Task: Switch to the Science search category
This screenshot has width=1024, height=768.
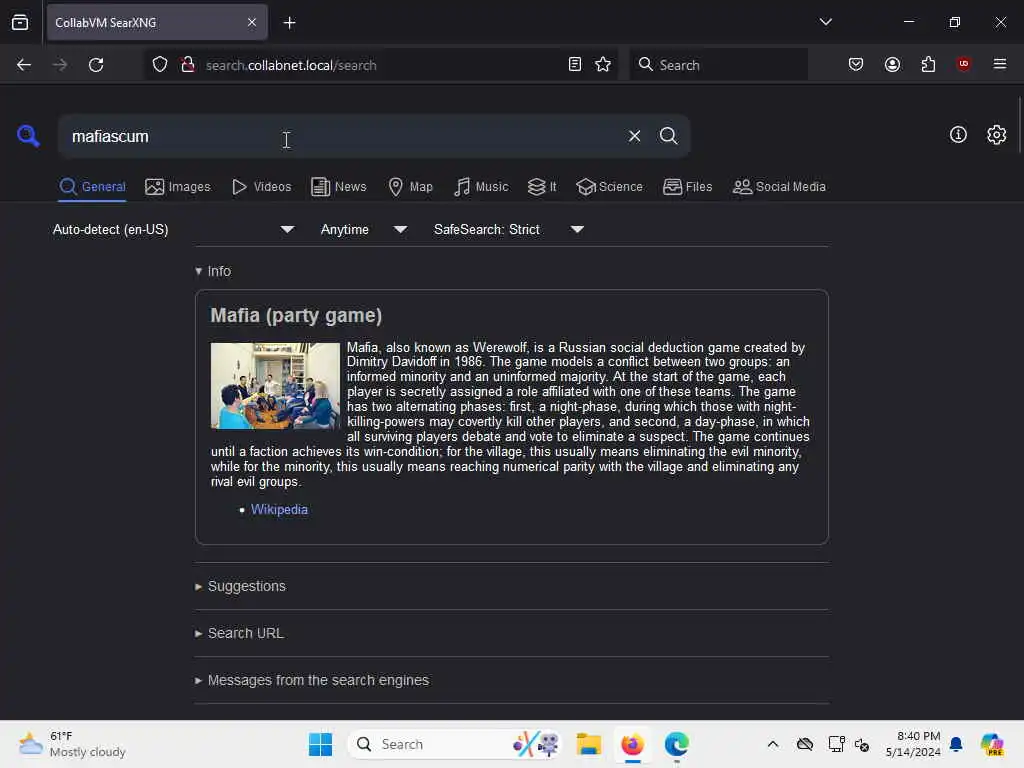Action: tap(609, 187)
